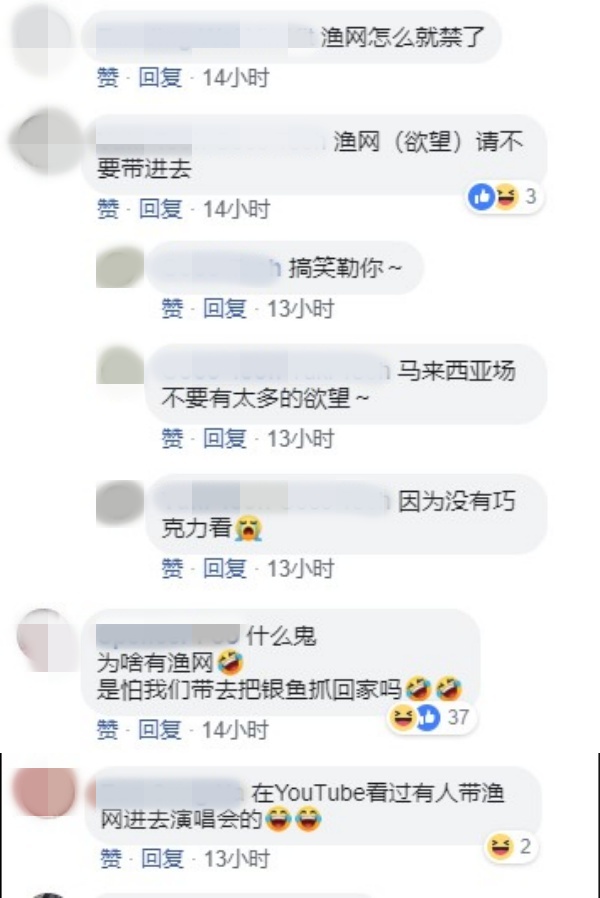The image size is (600, 898).
Task: Like the 渔网（欲望）请不要带进去 comment
Action: click(x=108, y=209)
